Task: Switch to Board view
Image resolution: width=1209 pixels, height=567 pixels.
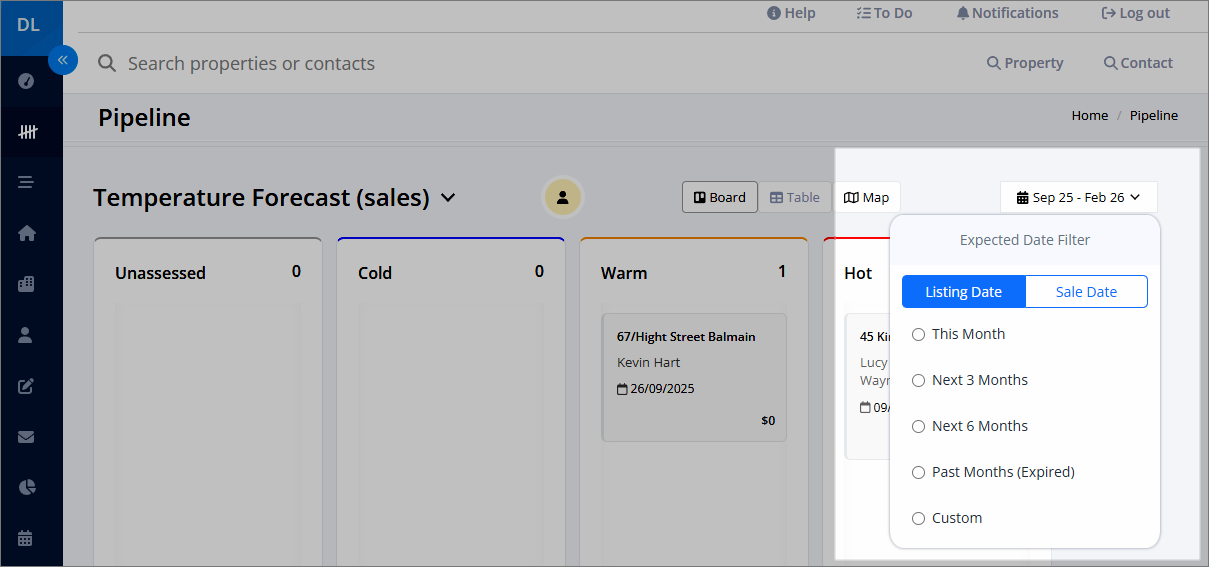Action: tap(720, 197)
